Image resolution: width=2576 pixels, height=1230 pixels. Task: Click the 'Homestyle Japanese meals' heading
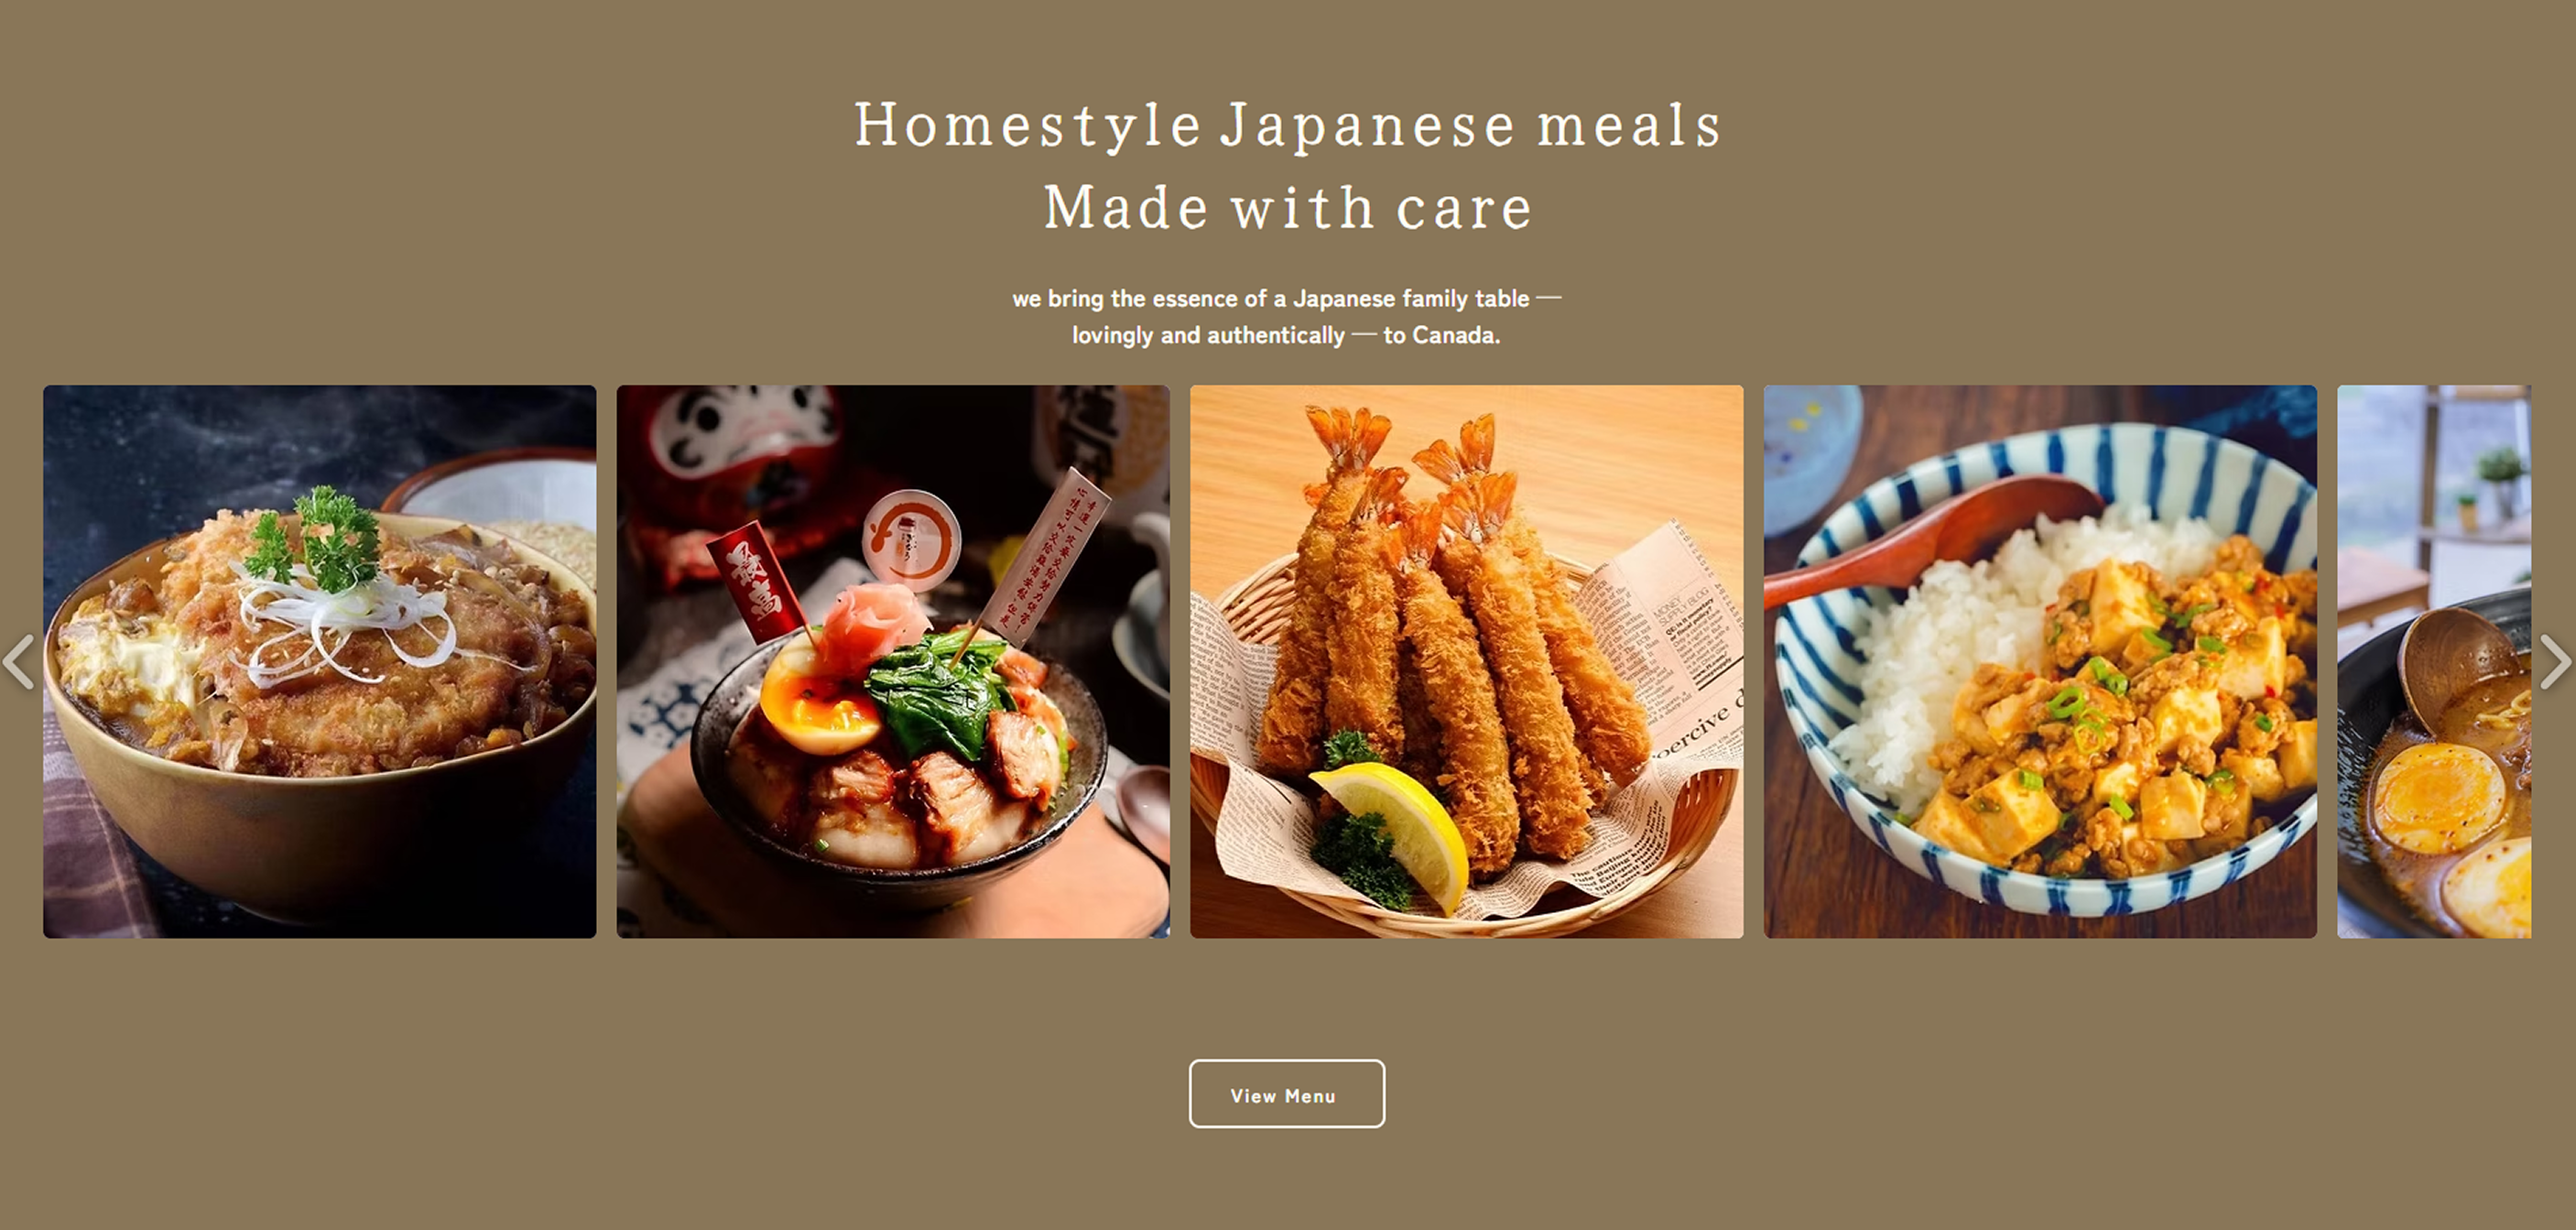pyautogui.click(x=1287, y=126)
